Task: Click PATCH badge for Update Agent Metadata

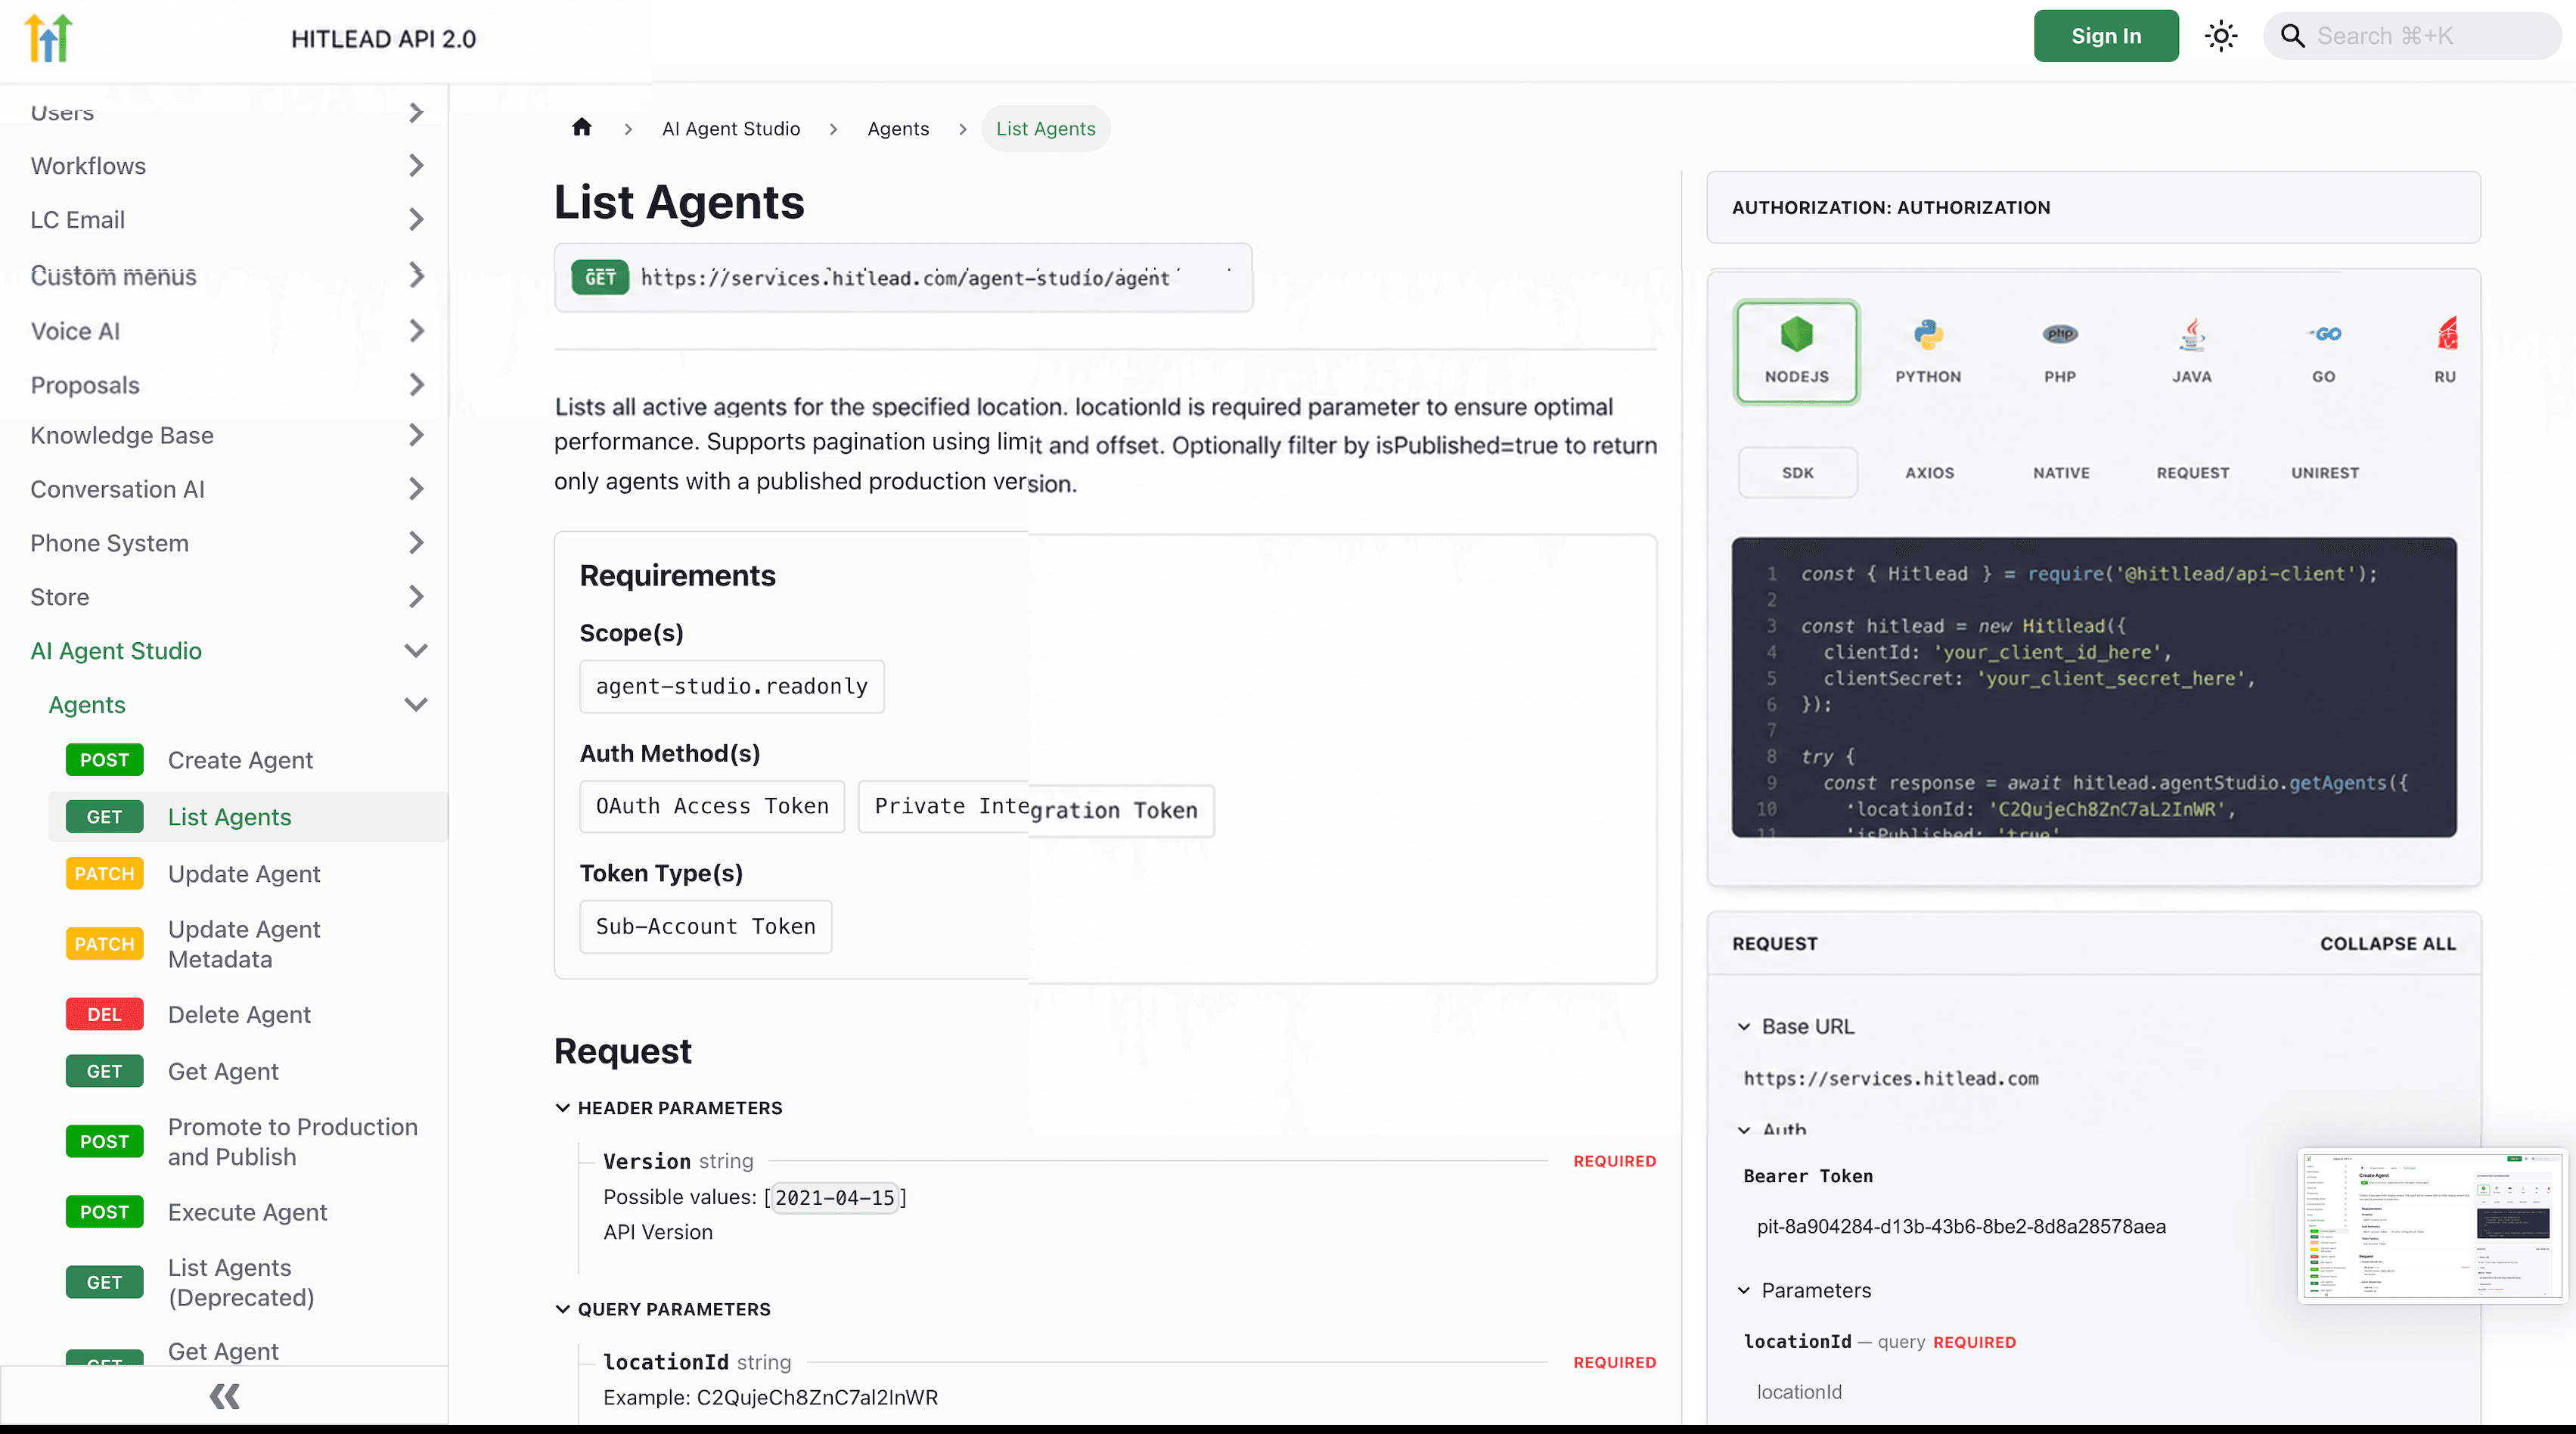Action: [105, 944]
